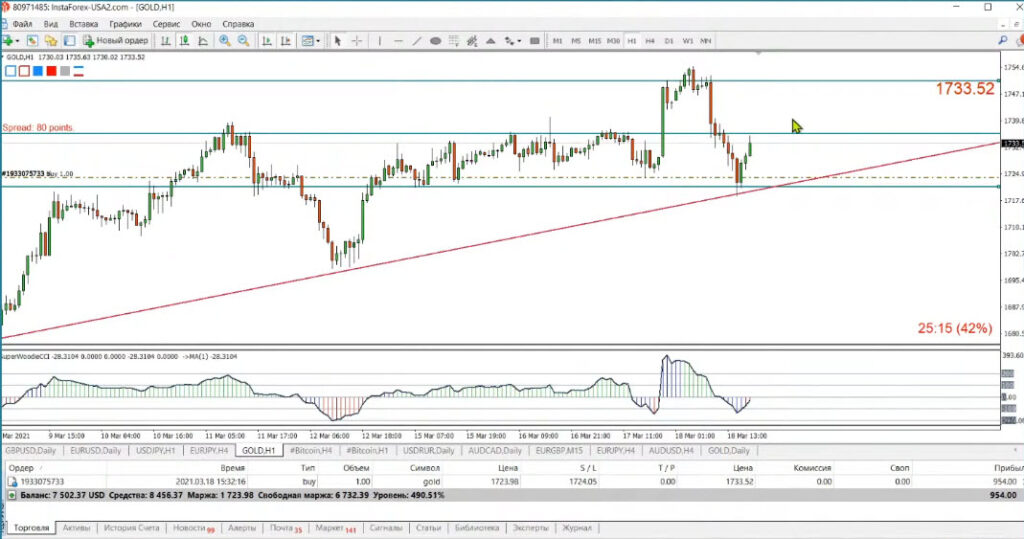Switch timeframe to M5
Image resolution: width=1024 pixels, height=539 pixels.
[576, 41]
